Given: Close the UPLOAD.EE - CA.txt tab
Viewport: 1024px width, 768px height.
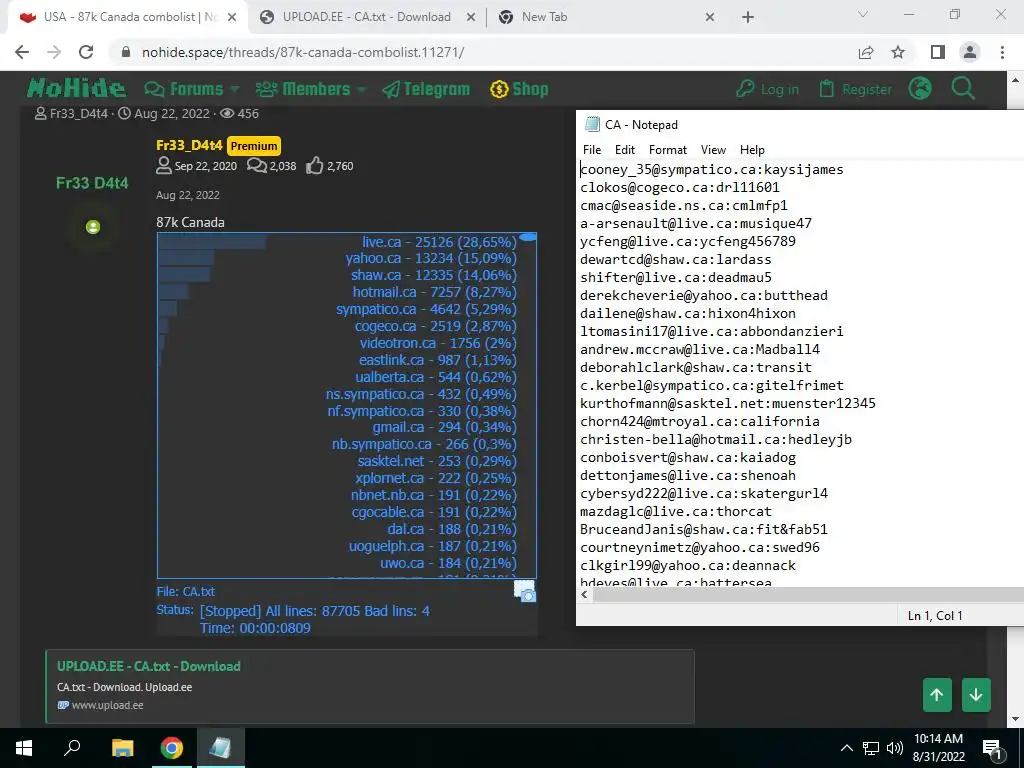Looking at the screenshot, I should pos(471,18).
